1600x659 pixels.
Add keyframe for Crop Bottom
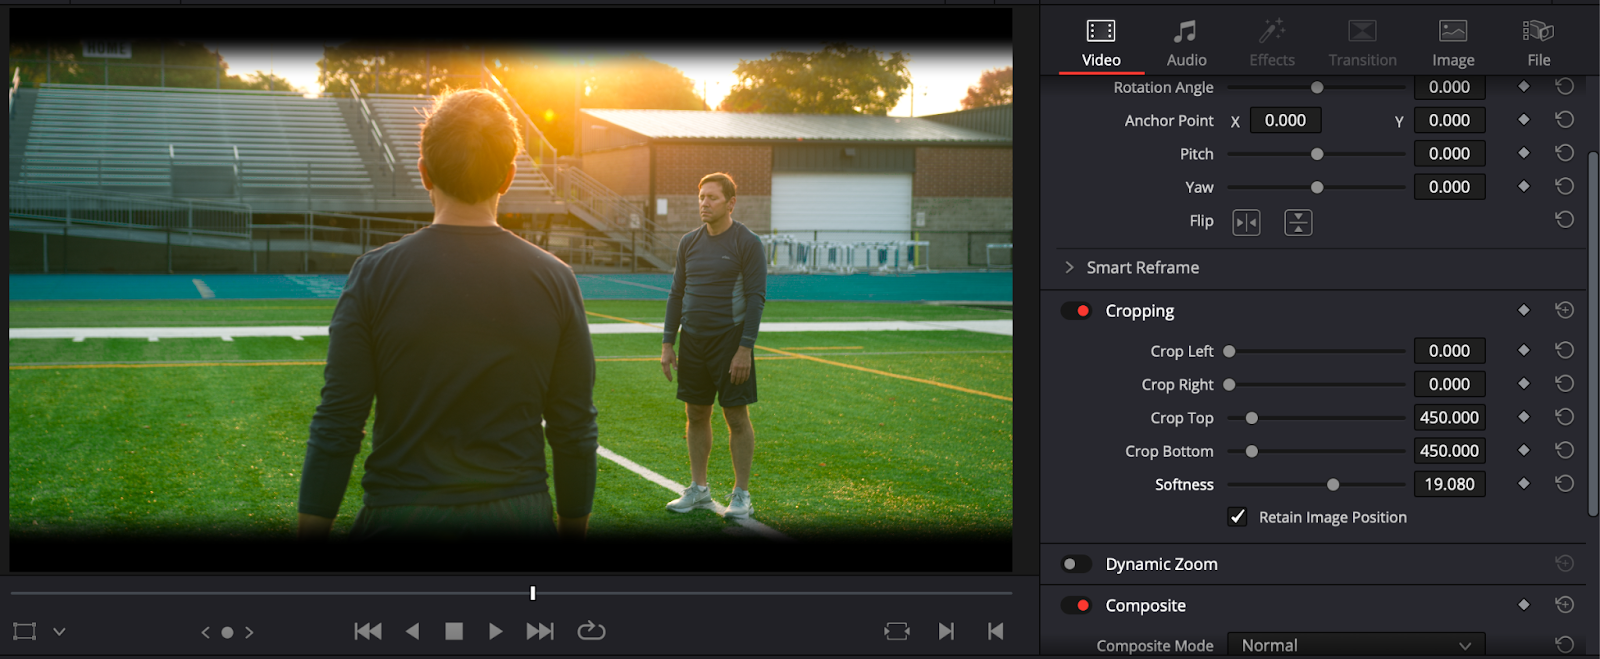pos(1524,450)
